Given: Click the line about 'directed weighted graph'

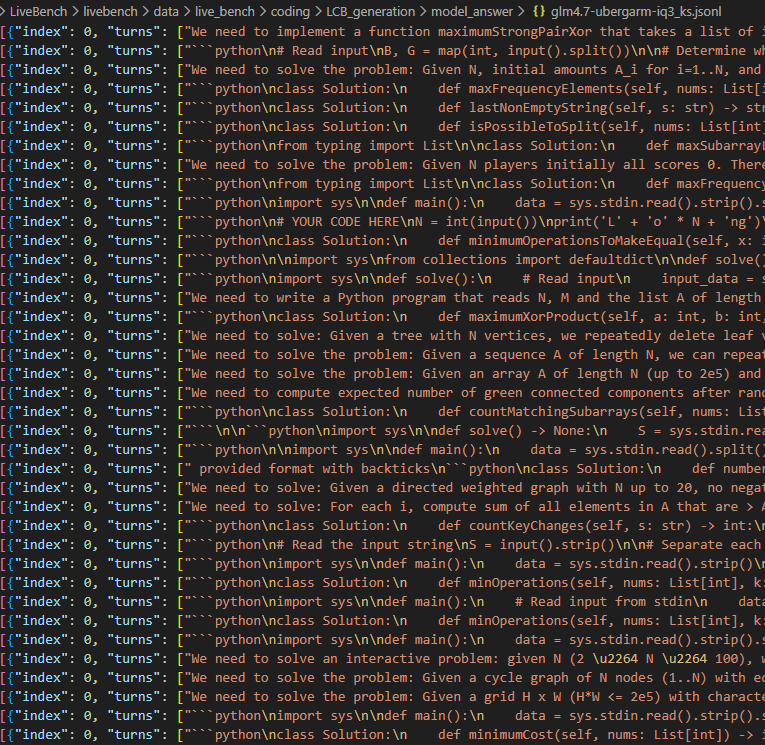Looking at the screenshot, I should 382,488.
